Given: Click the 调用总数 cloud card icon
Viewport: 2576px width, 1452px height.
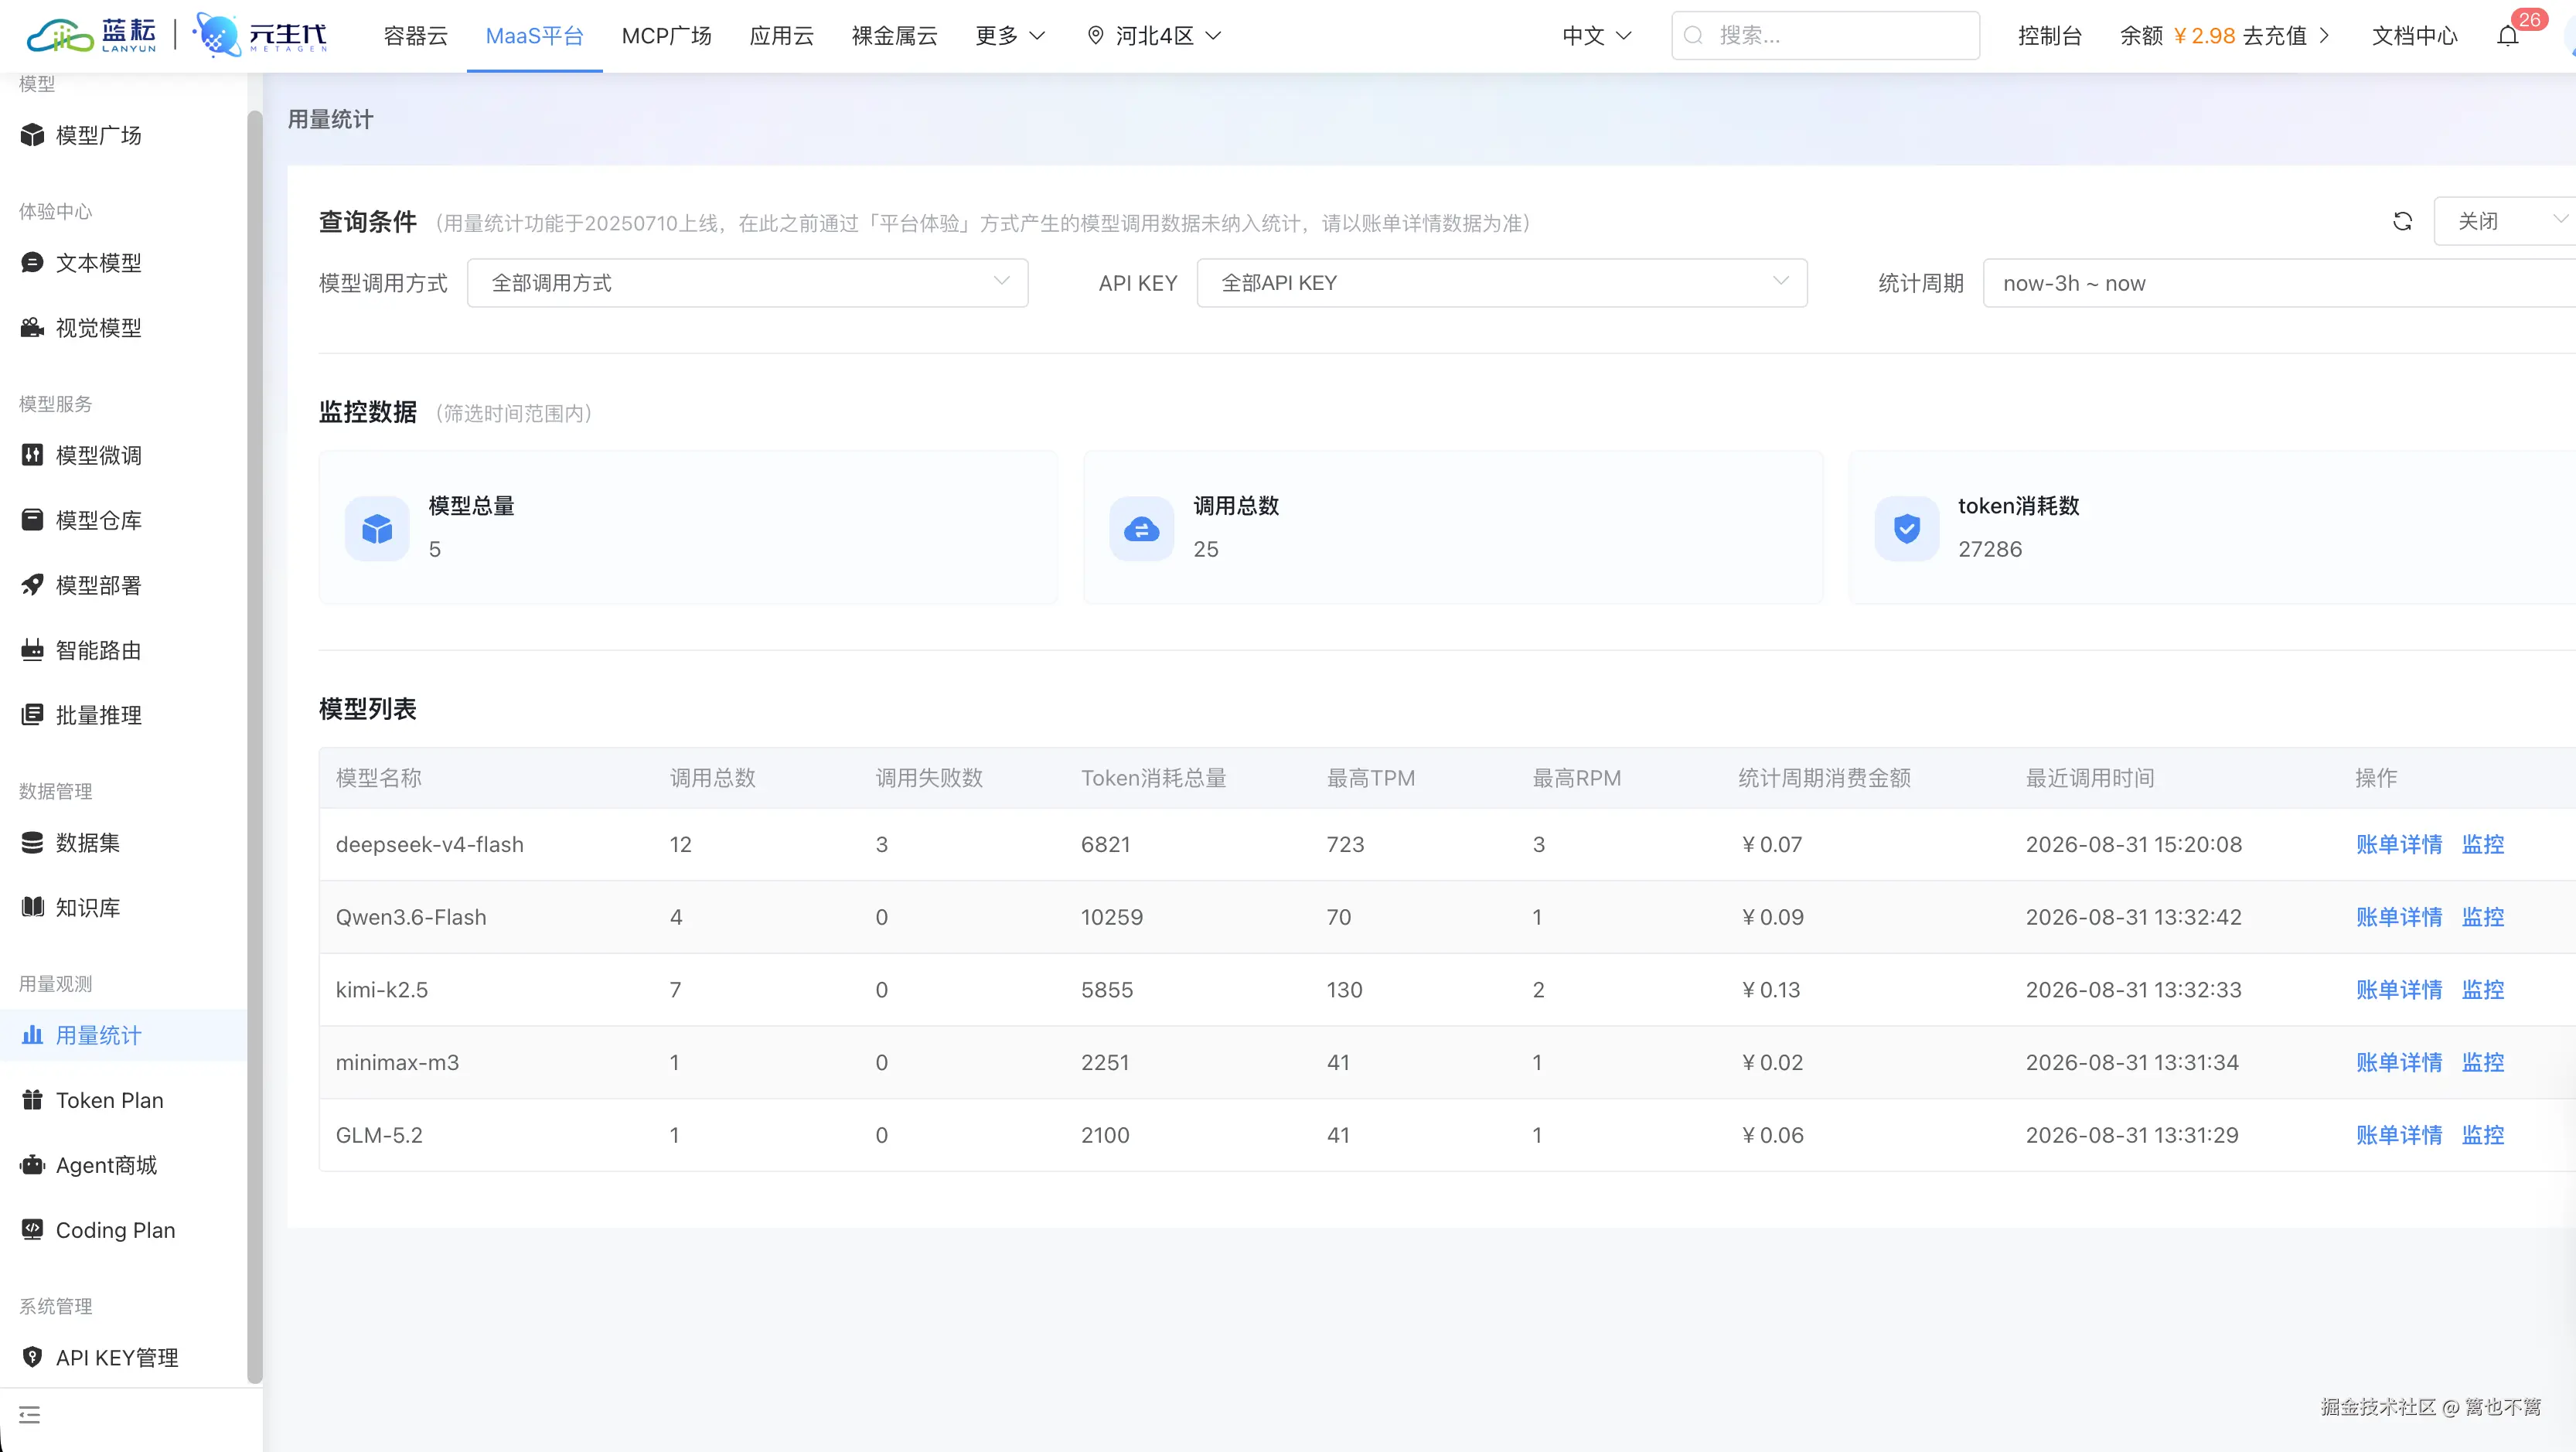Looking at the screenshot, I should pyautogui.click(x=1141, y=528).
